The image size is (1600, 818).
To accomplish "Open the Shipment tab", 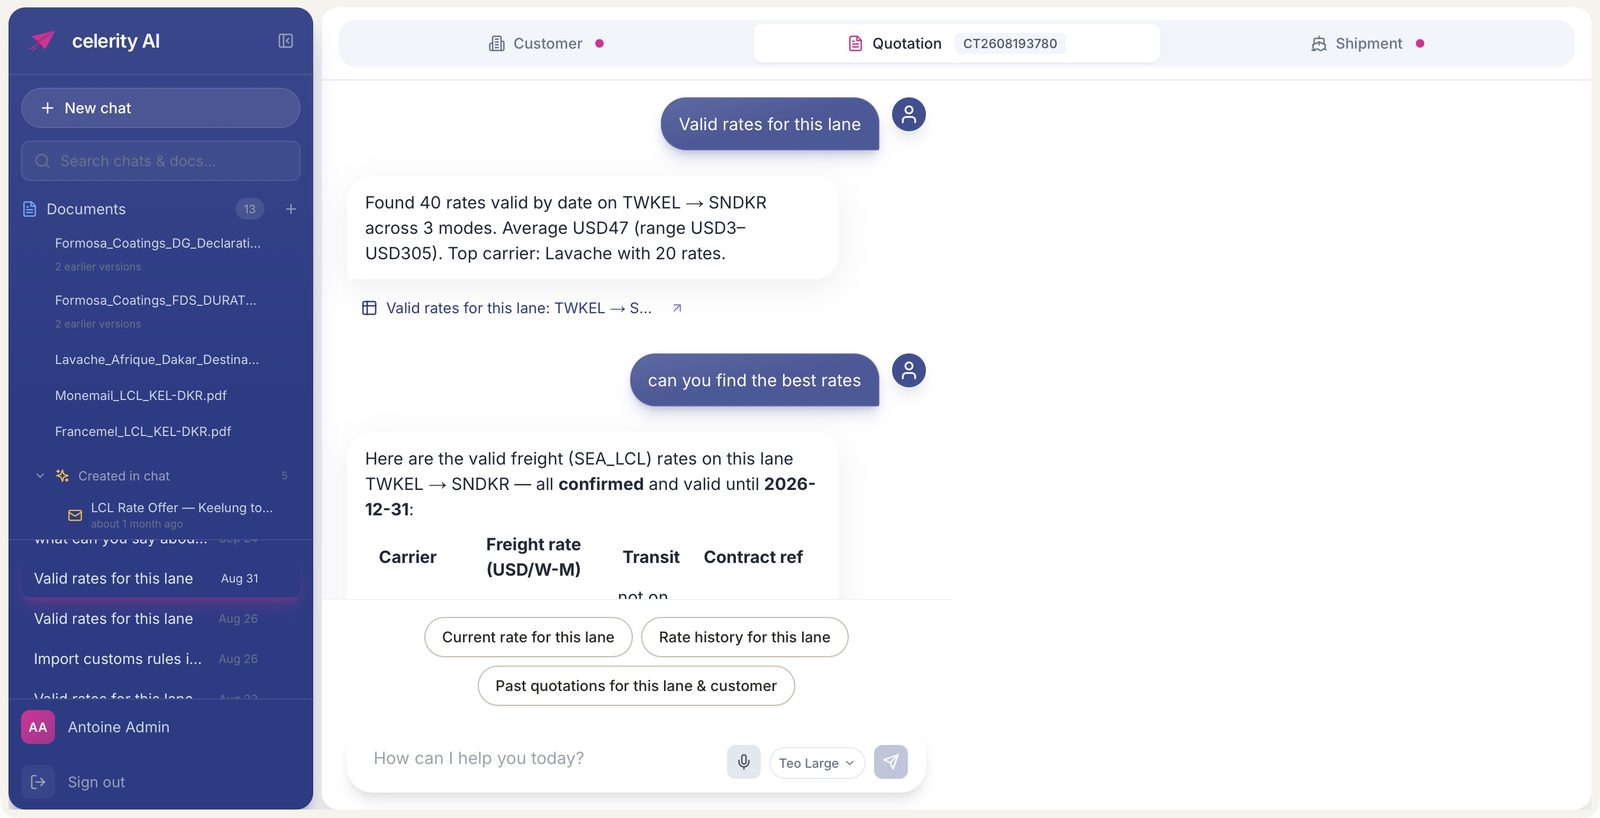I will 1368,44.
